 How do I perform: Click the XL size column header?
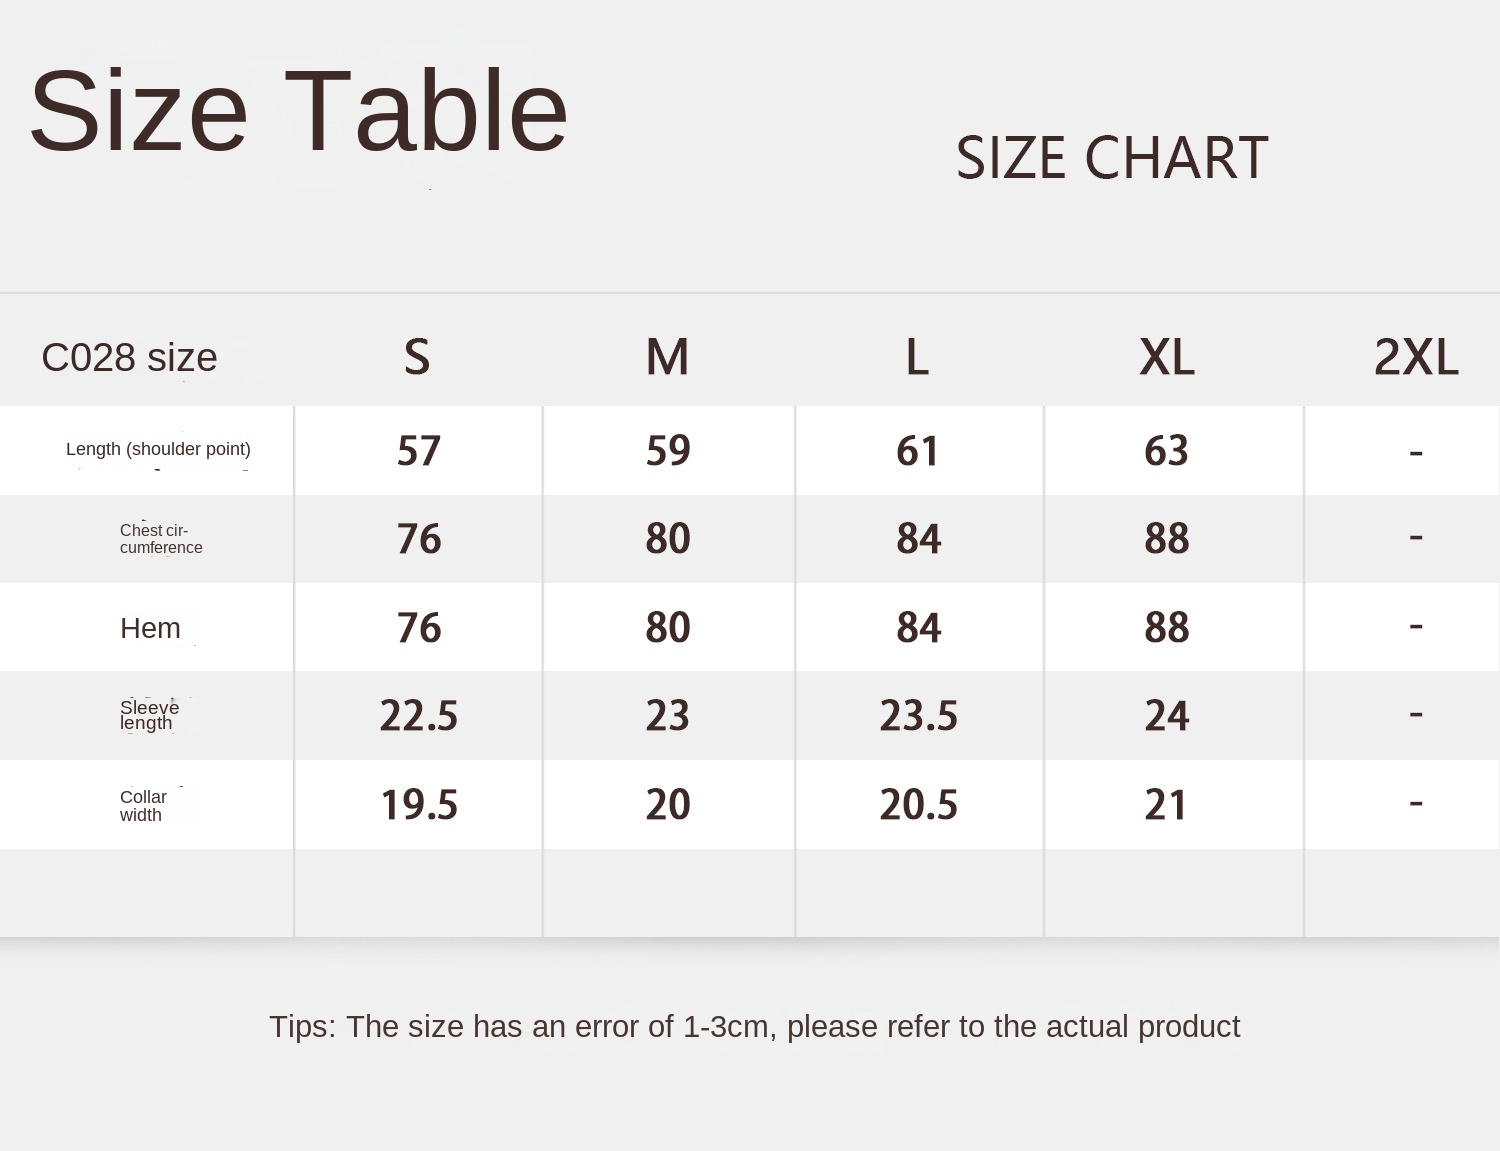(1167, 357)
